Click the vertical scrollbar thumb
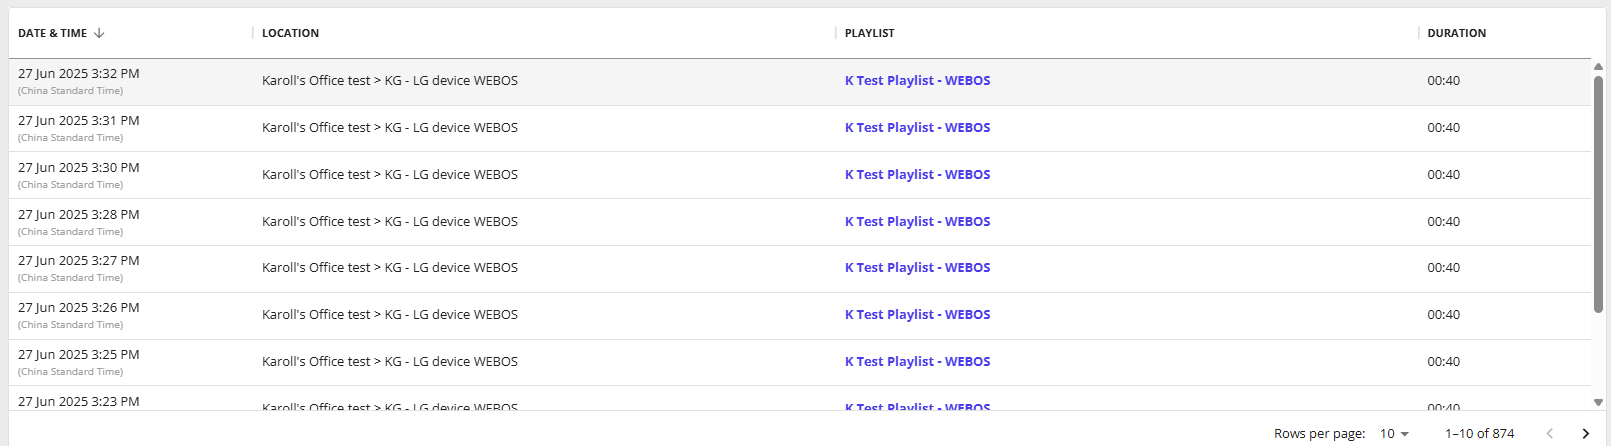The width and height of the screenshot is (1611, 446). pos(1598,194)
